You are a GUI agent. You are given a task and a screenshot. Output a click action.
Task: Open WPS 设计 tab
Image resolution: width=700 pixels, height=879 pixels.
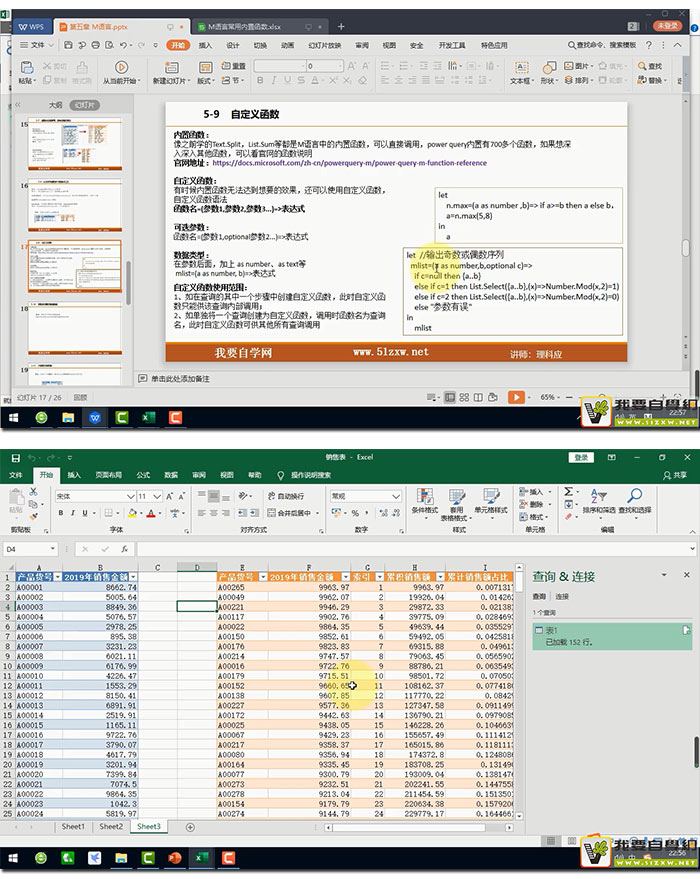click(x=233, y=45)
